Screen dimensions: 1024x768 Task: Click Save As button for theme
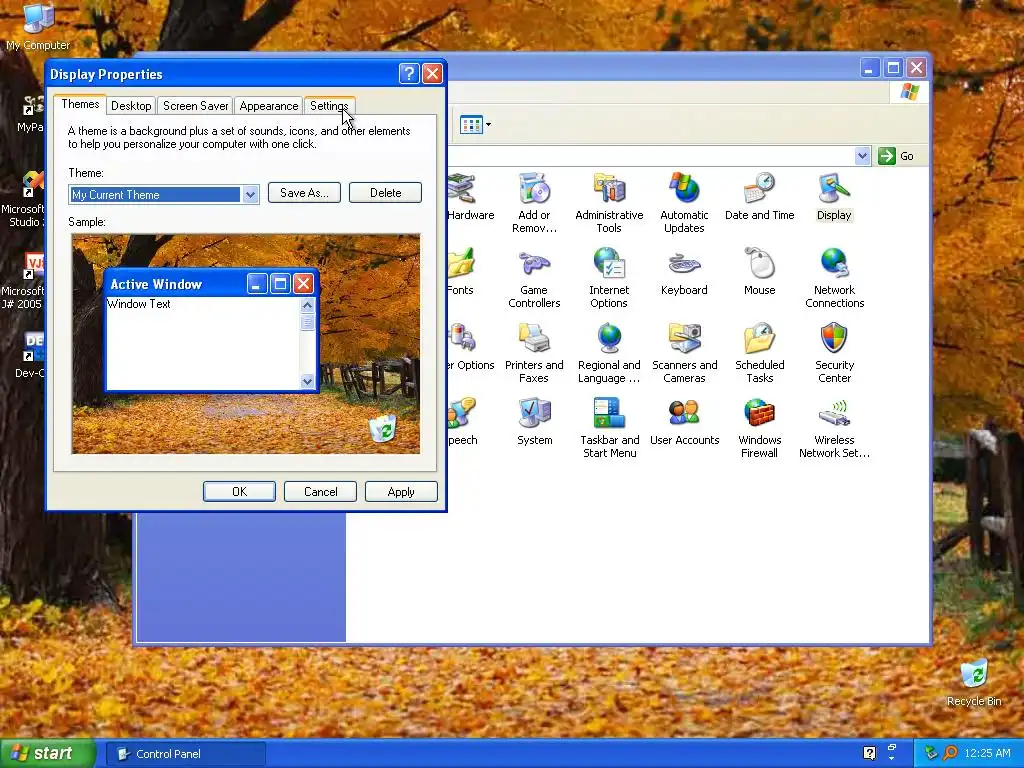304,193
